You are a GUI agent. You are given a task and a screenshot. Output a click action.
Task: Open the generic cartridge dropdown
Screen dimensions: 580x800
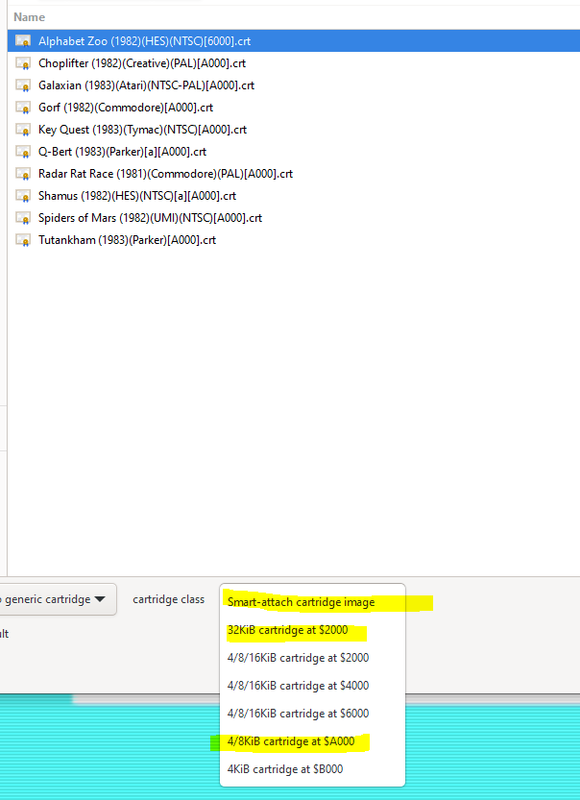(x=57, y=599)
